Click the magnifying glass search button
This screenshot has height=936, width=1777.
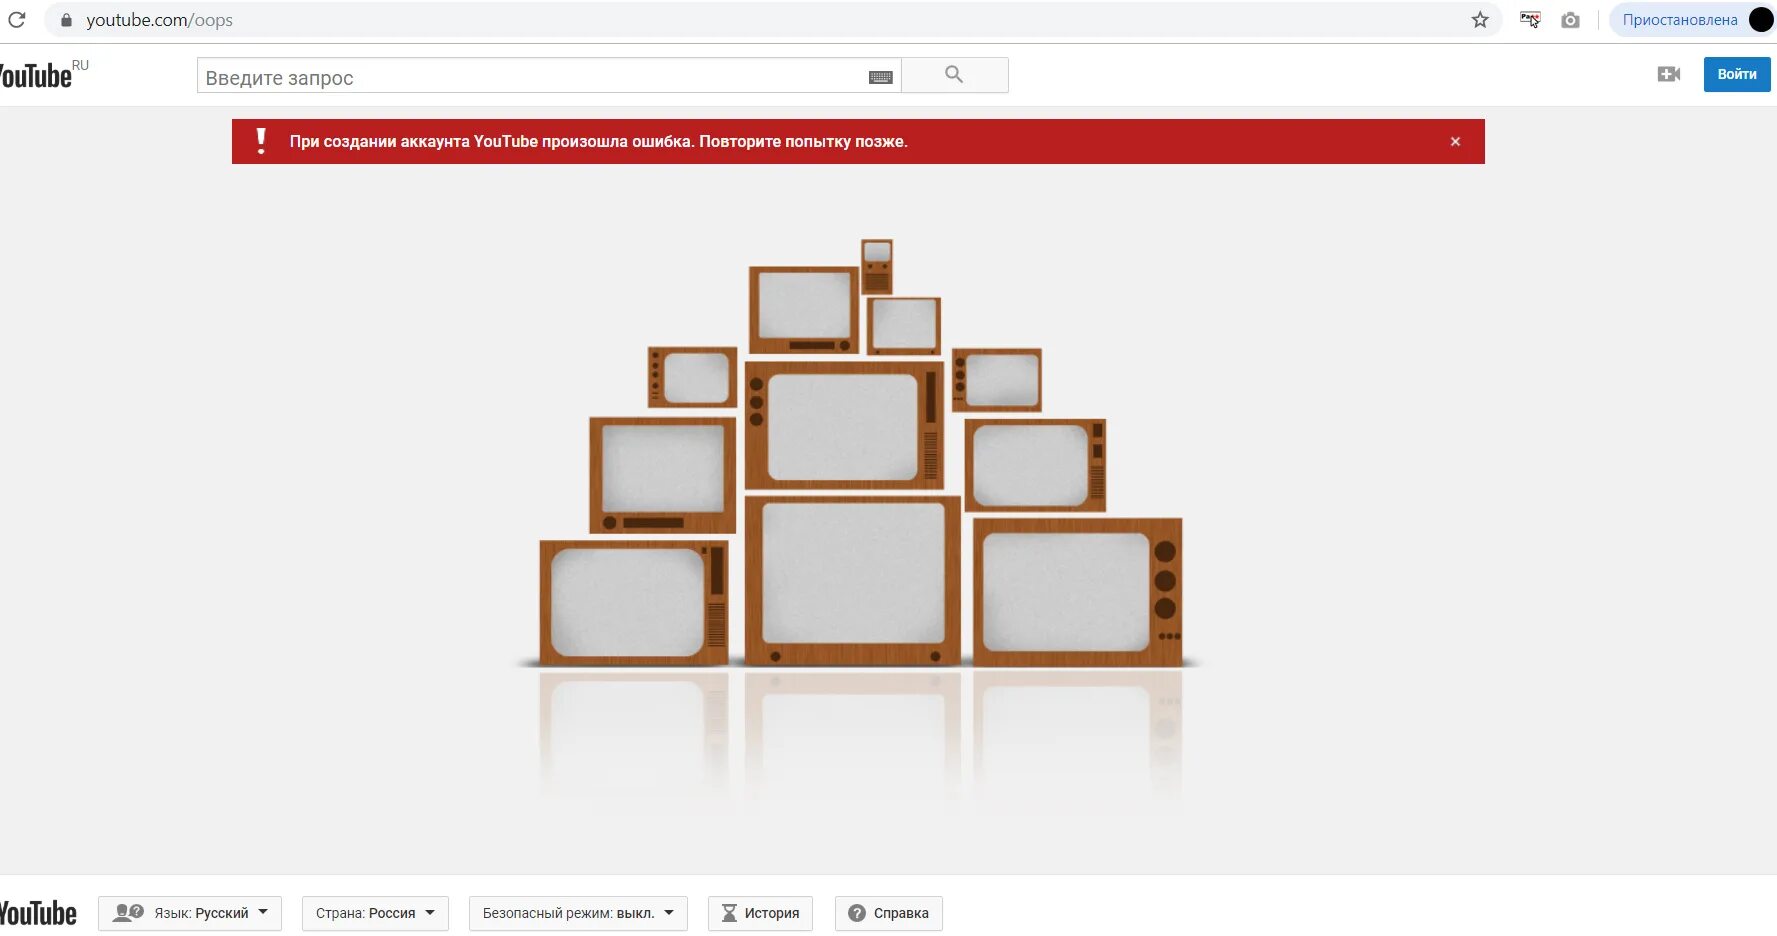click(954, 75)
